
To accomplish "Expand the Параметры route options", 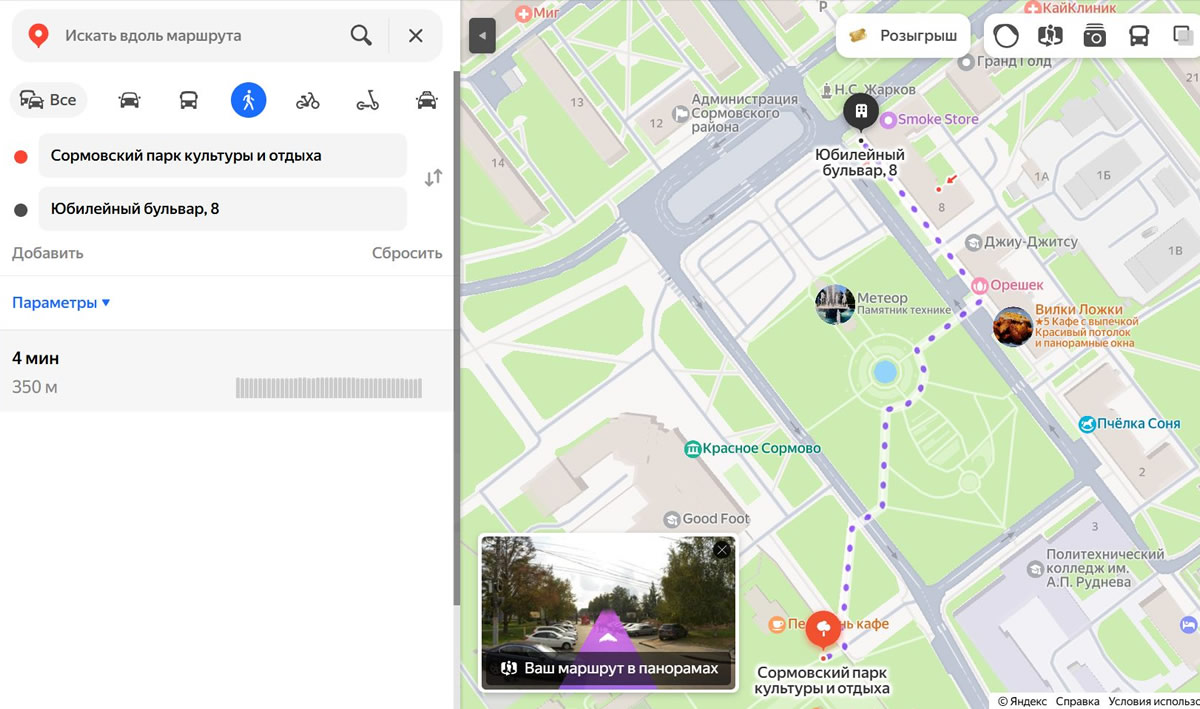I will coord(61,303).
